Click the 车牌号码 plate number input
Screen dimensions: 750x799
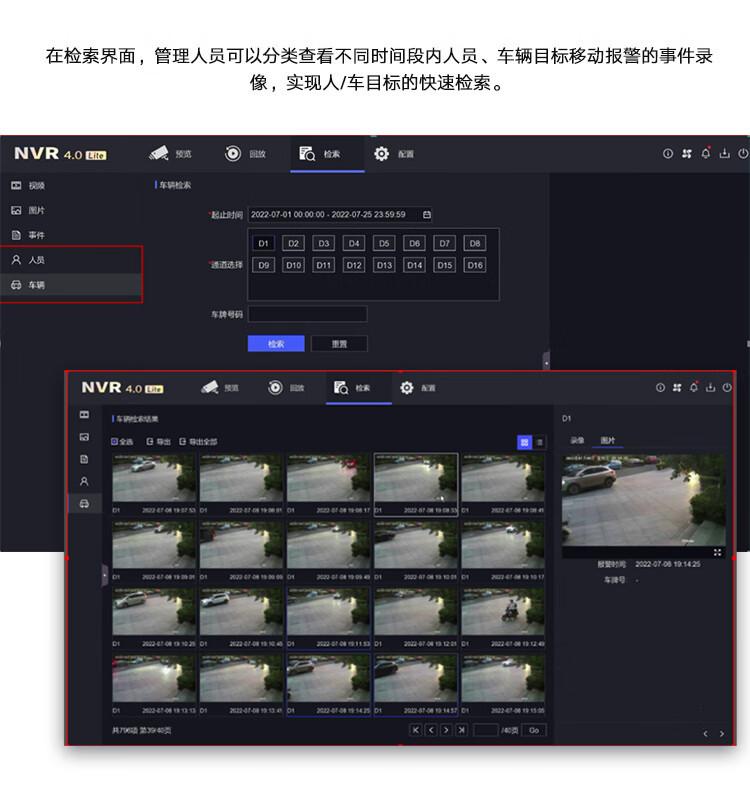click(x=307, y=314)
